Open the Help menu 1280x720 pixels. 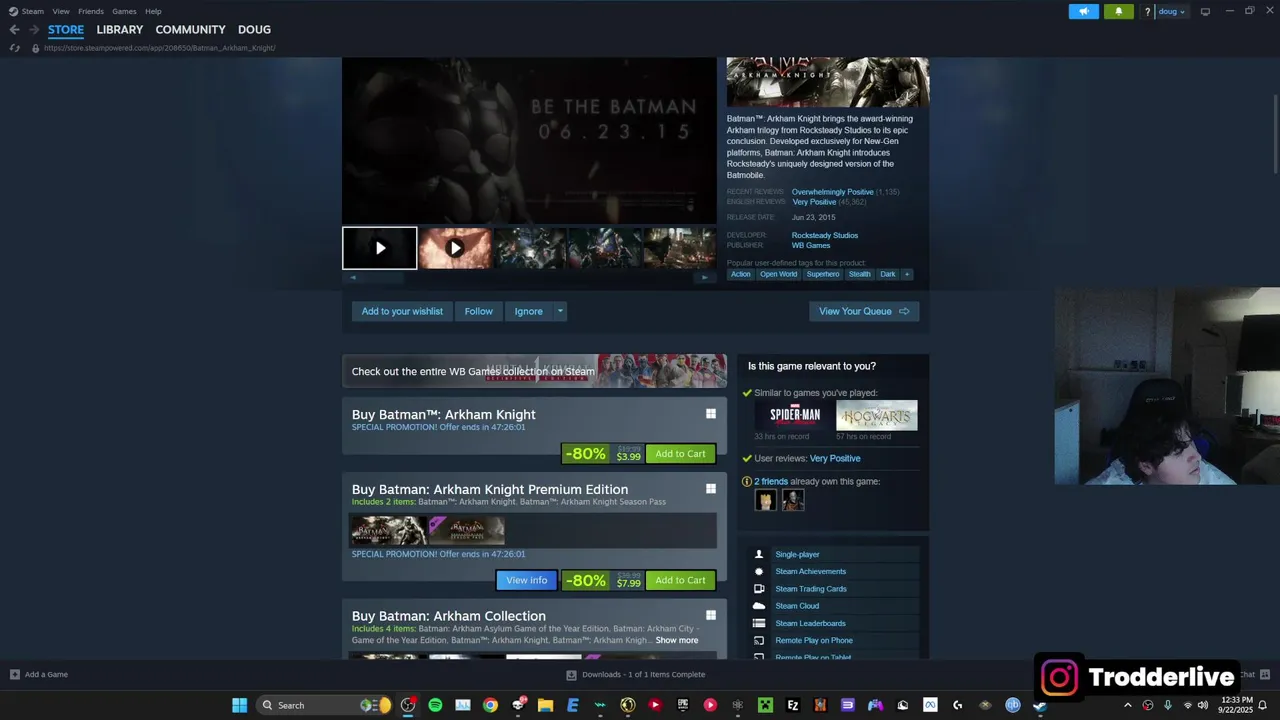pos(153,11)
